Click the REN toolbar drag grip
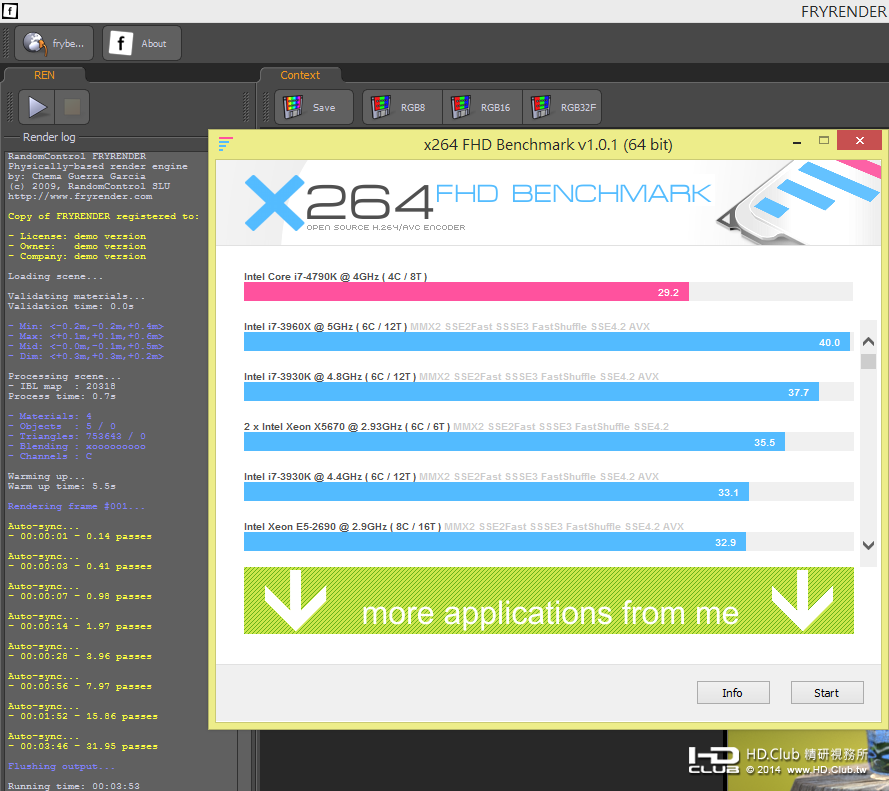 click(x=9, y=107)
